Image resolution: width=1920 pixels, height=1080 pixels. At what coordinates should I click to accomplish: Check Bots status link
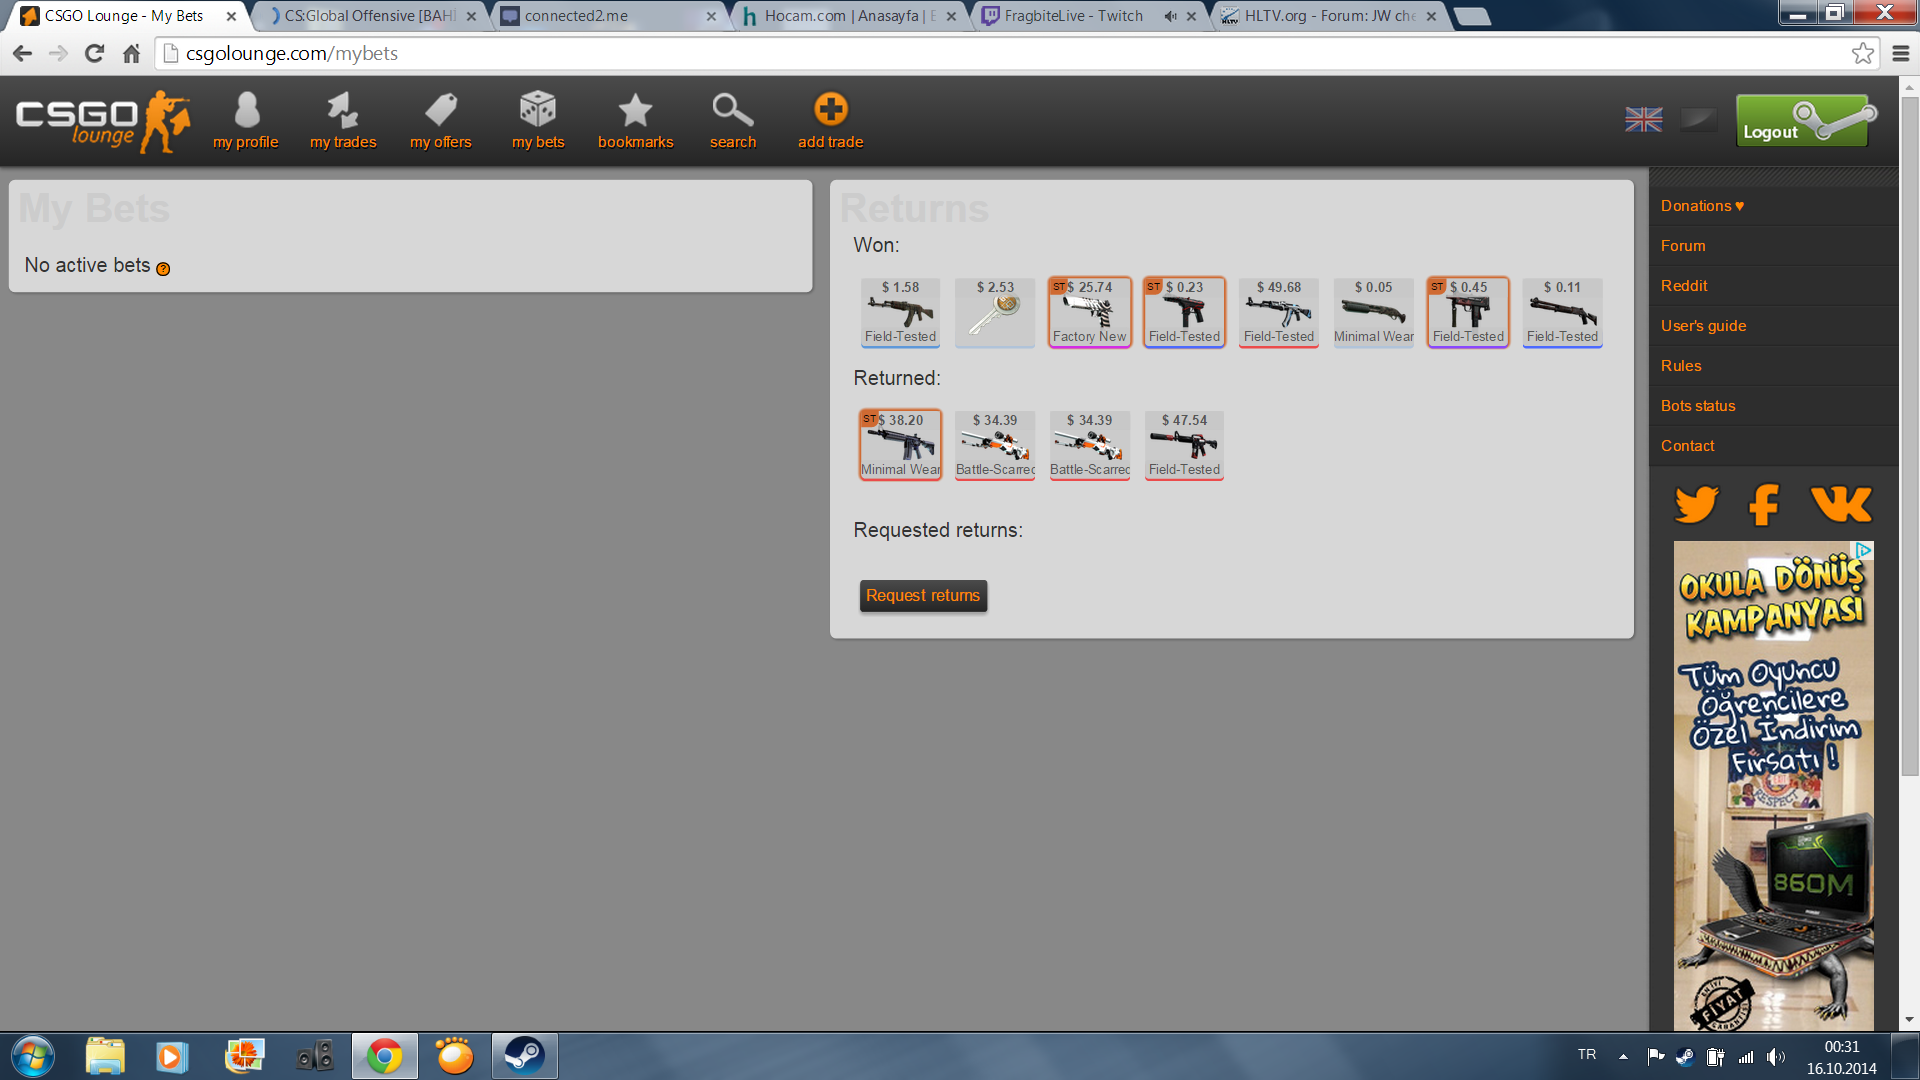click(x=1698, y=406)
